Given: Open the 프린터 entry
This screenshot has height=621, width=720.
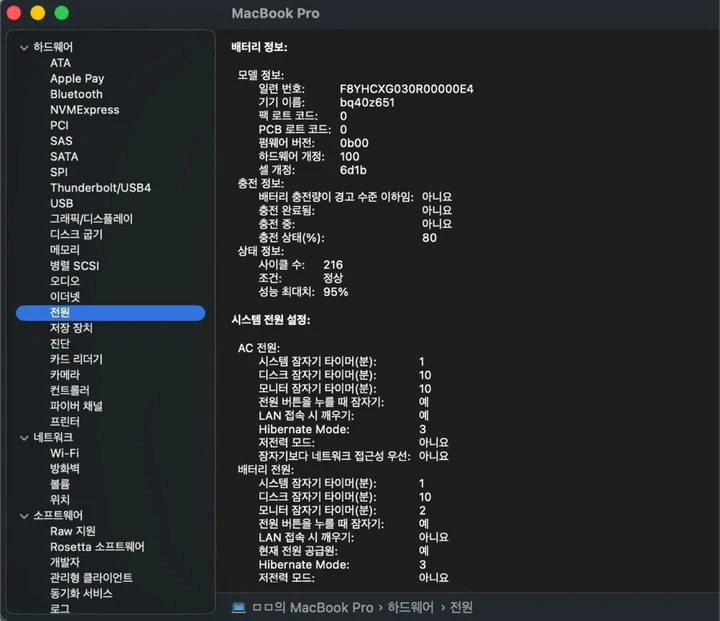Looking at the screenshot, I should 65,422.
